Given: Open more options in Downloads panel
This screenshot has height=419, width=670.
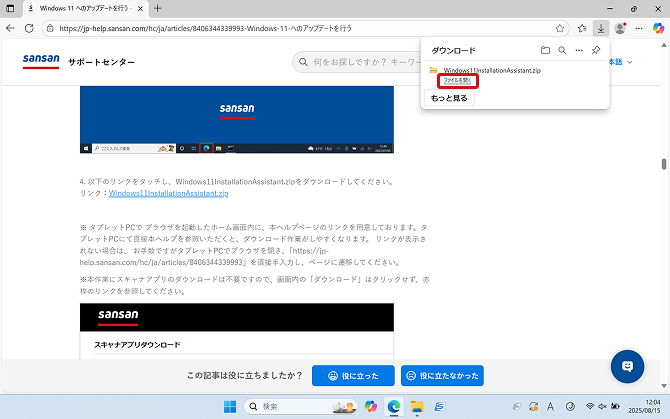Looking at the screenshot, I should (x=579, y=50).
